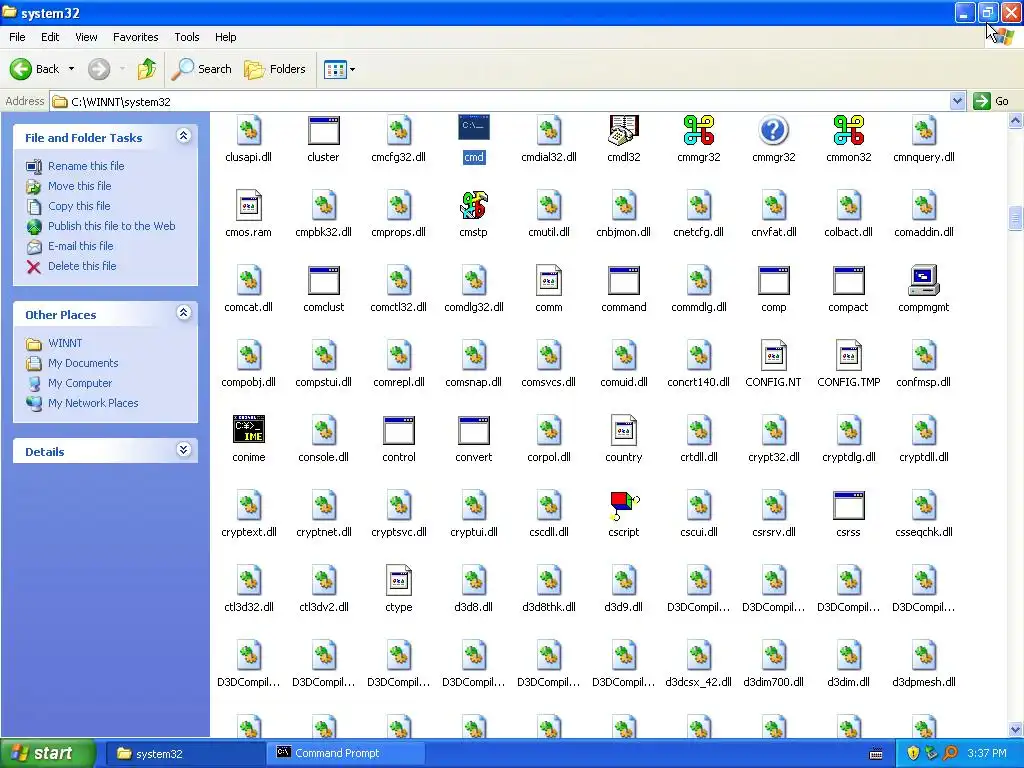Open My Computer link
Screen dimensions: 1024x768
coord(80,383)
